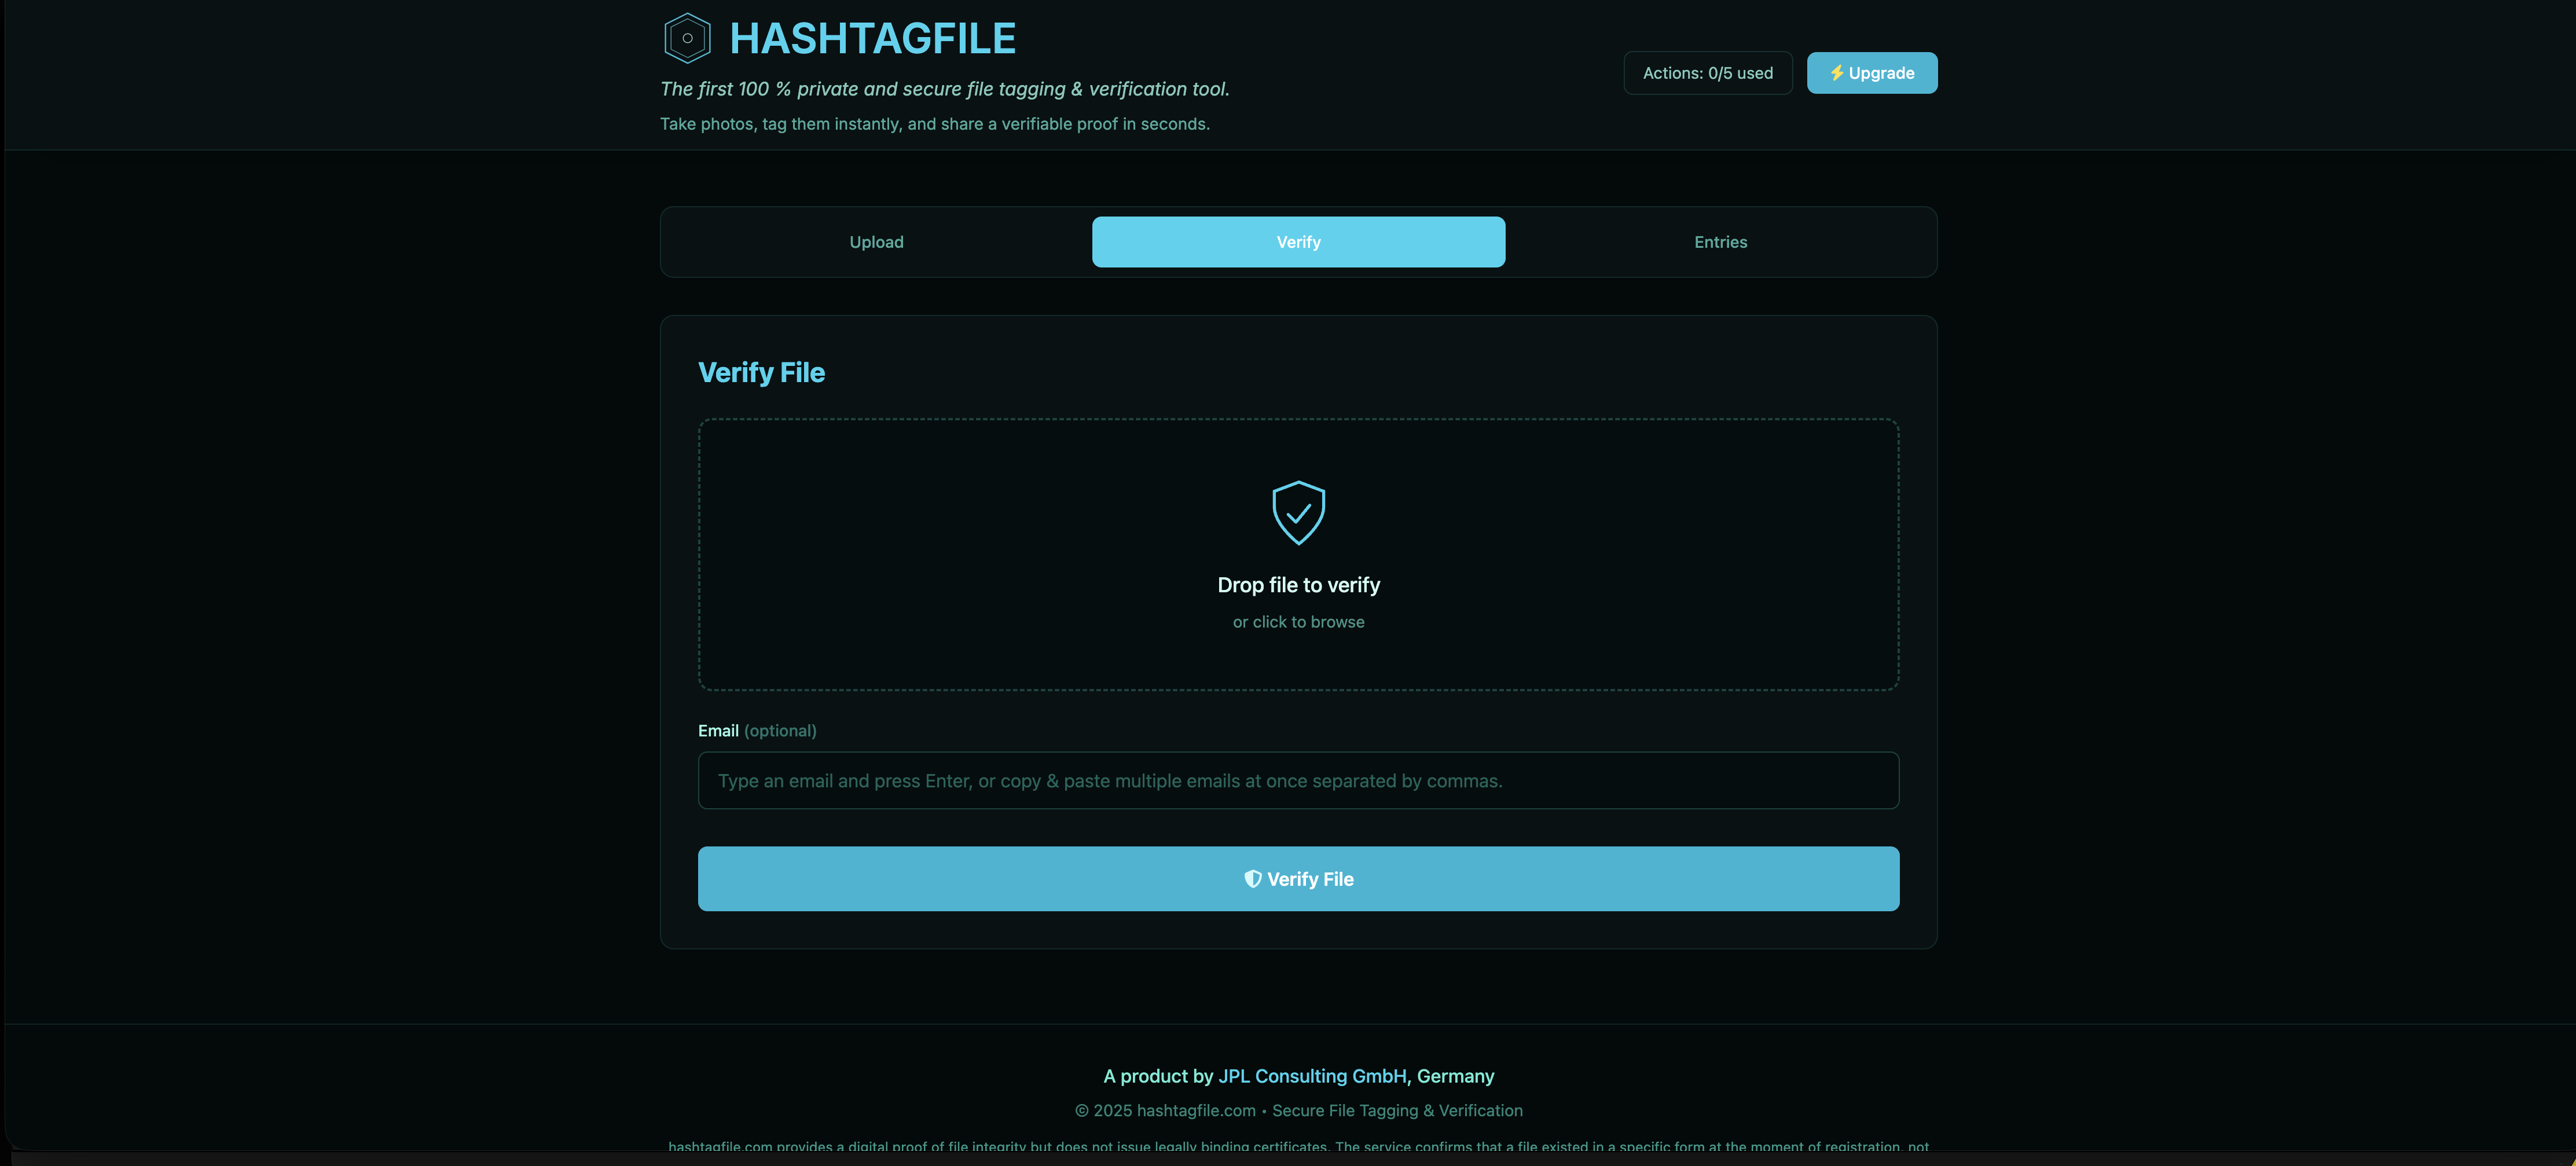Click the 'Drop file to verify' label

pyautogui.click(x=1298, y=584)
